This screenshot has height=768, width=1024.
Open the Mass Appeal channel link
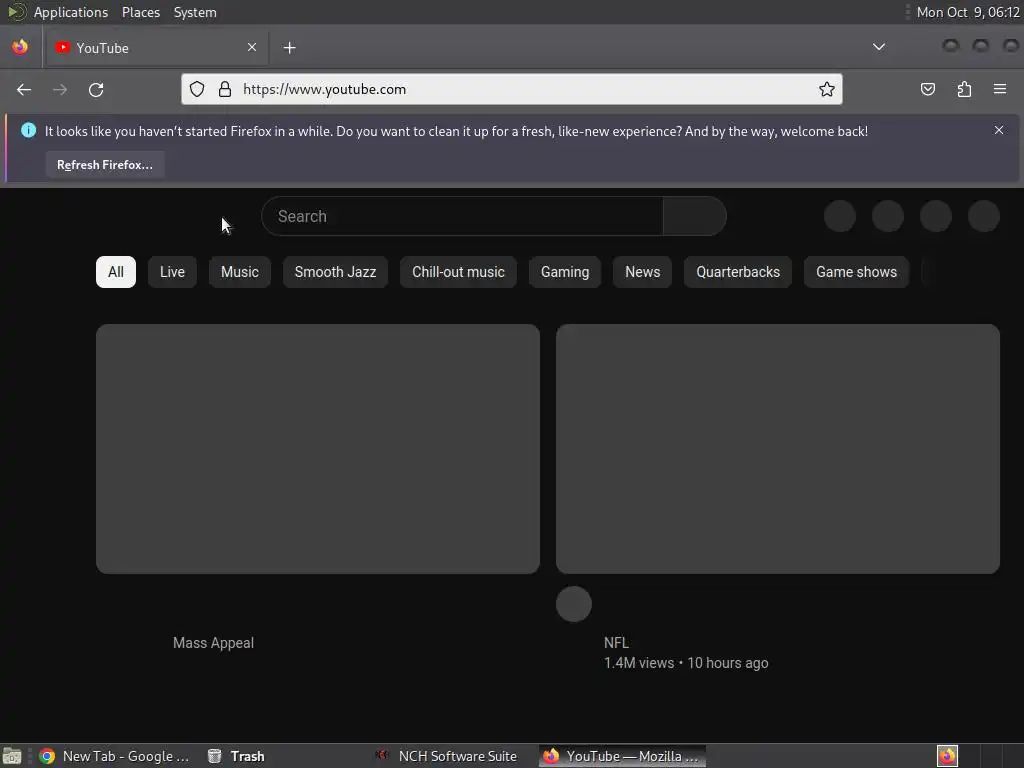(214, 643)
